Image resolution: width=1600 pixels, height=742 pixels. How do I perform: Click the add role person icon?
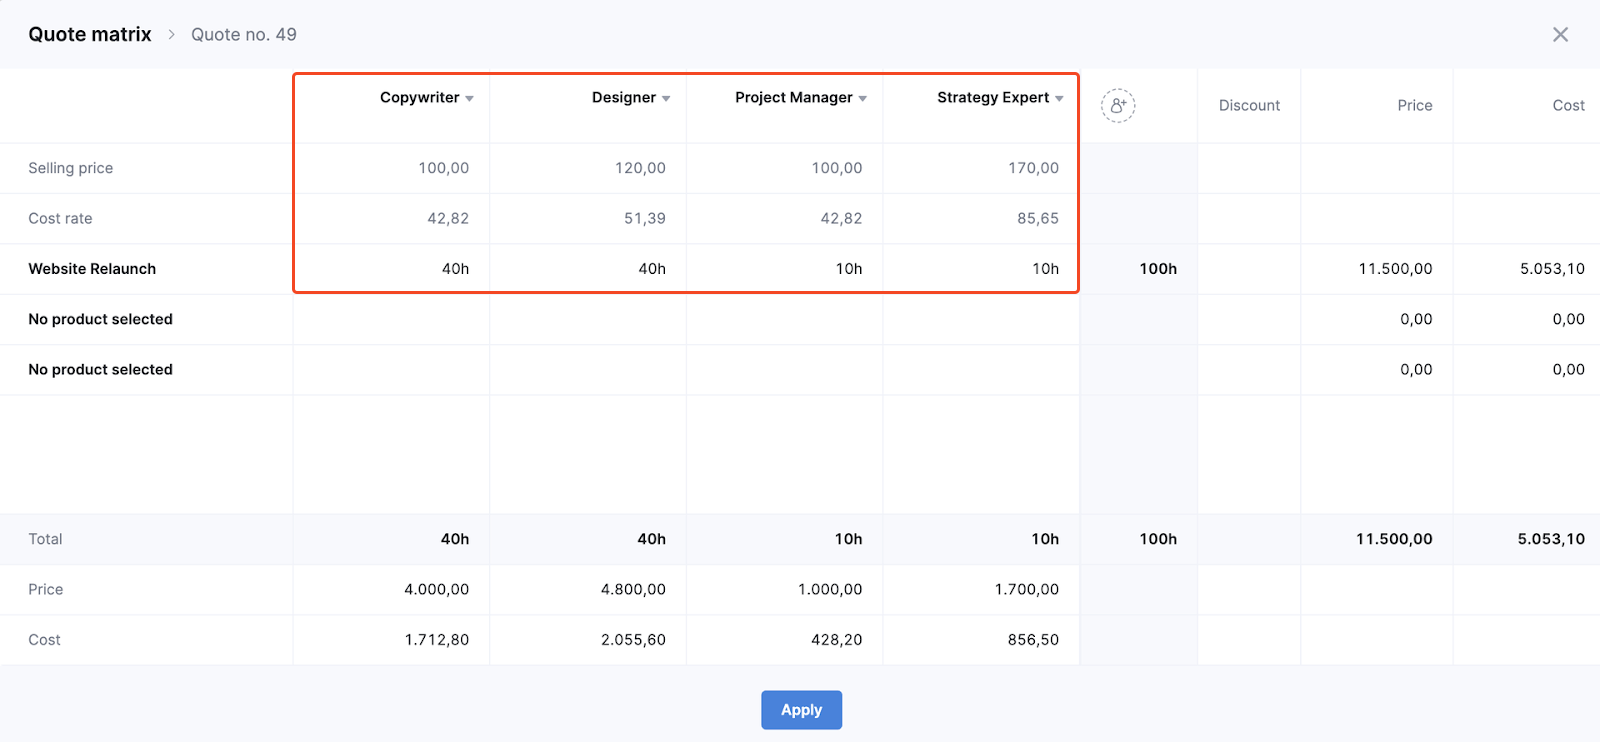click(1118, 105)
